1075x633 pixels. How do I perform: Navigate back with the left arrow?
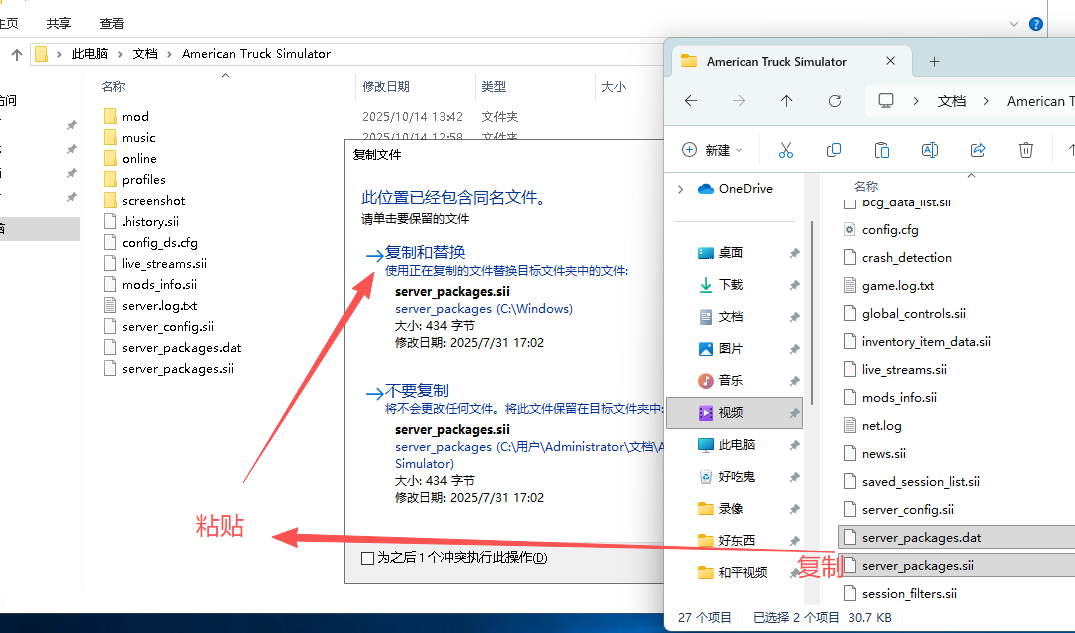pyautogui.click(x=691, y=101)
